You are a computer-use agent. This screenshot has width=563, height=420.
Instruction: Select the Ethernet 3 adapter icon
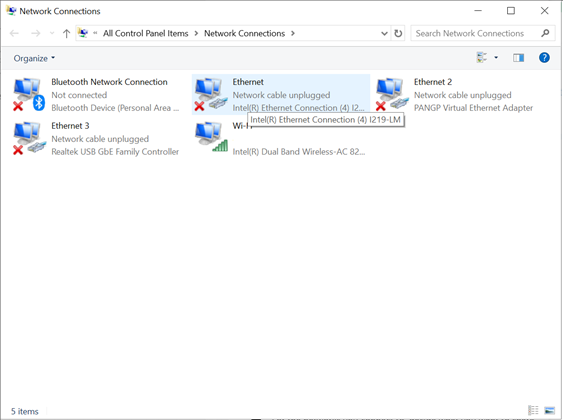(29, 139)
